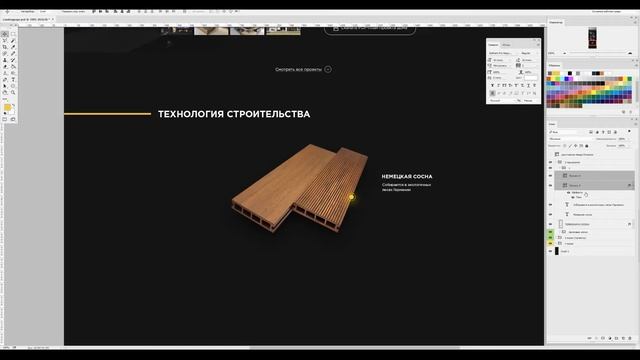Hide the Effects sub-item of the selected layer

(568, 193)
